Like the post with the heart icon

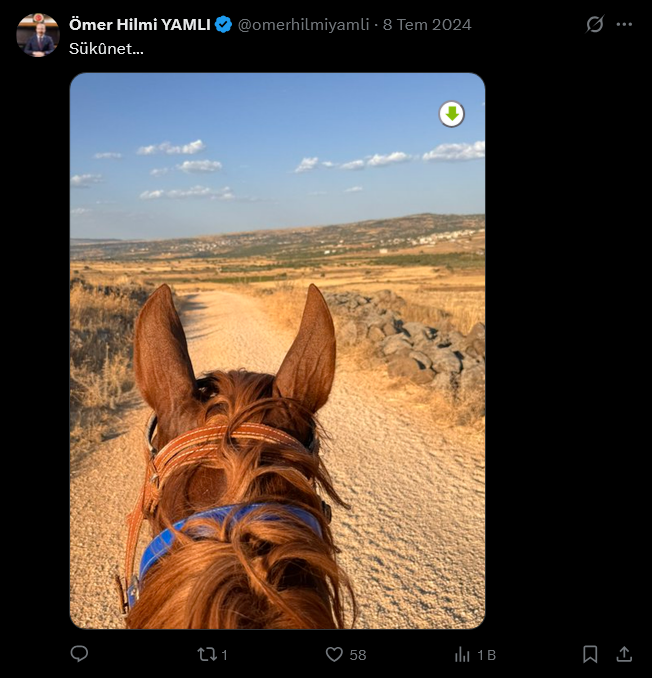point(334,654)
